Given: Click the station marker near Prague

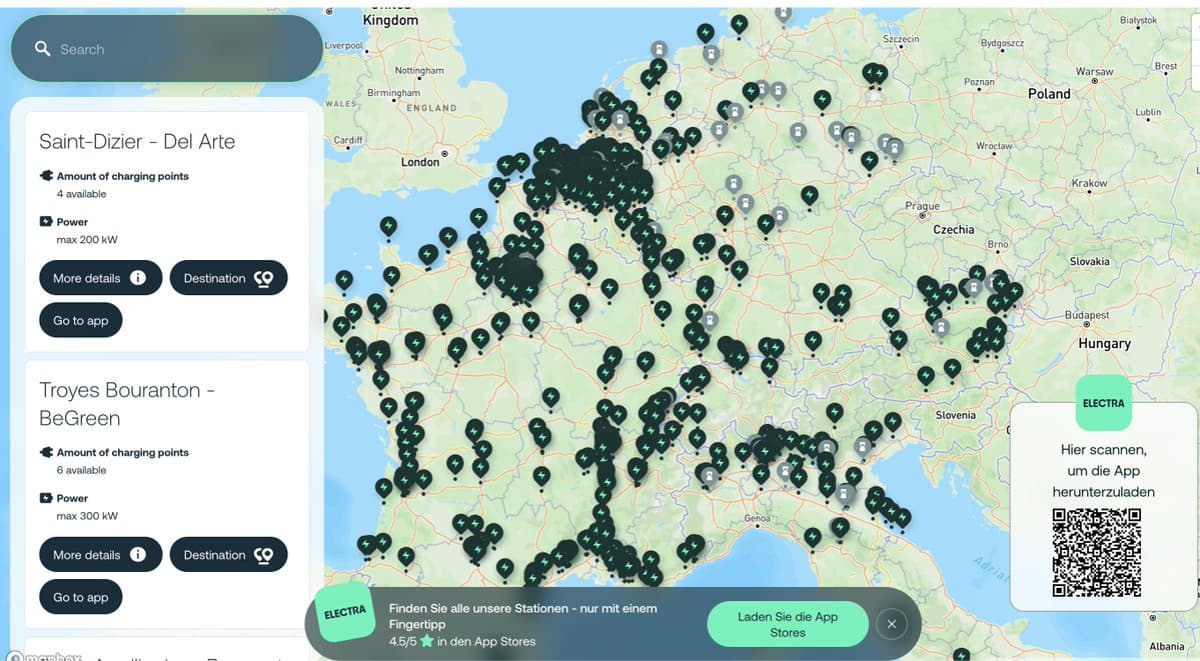Looking at the screenshot, I should (x=869, y=158).
